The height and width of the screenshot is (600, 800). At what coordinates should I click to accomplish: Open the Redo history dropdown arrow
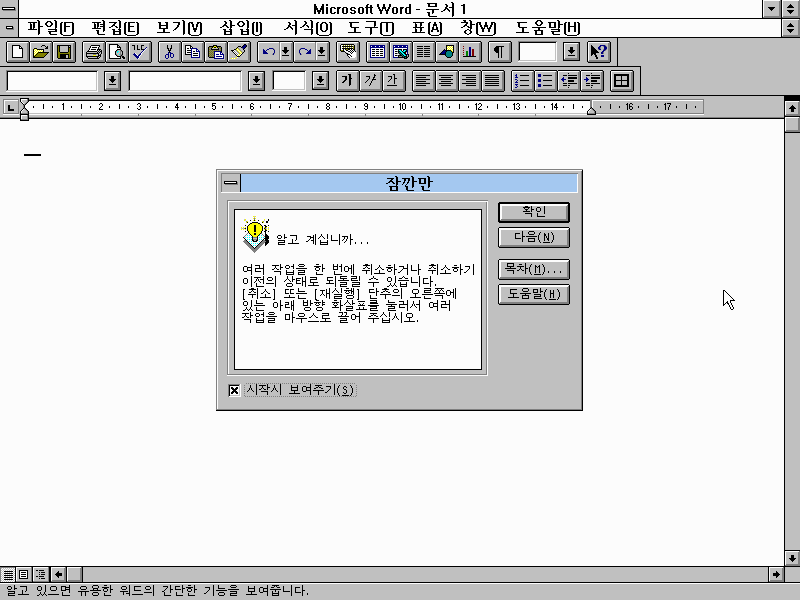322,52
